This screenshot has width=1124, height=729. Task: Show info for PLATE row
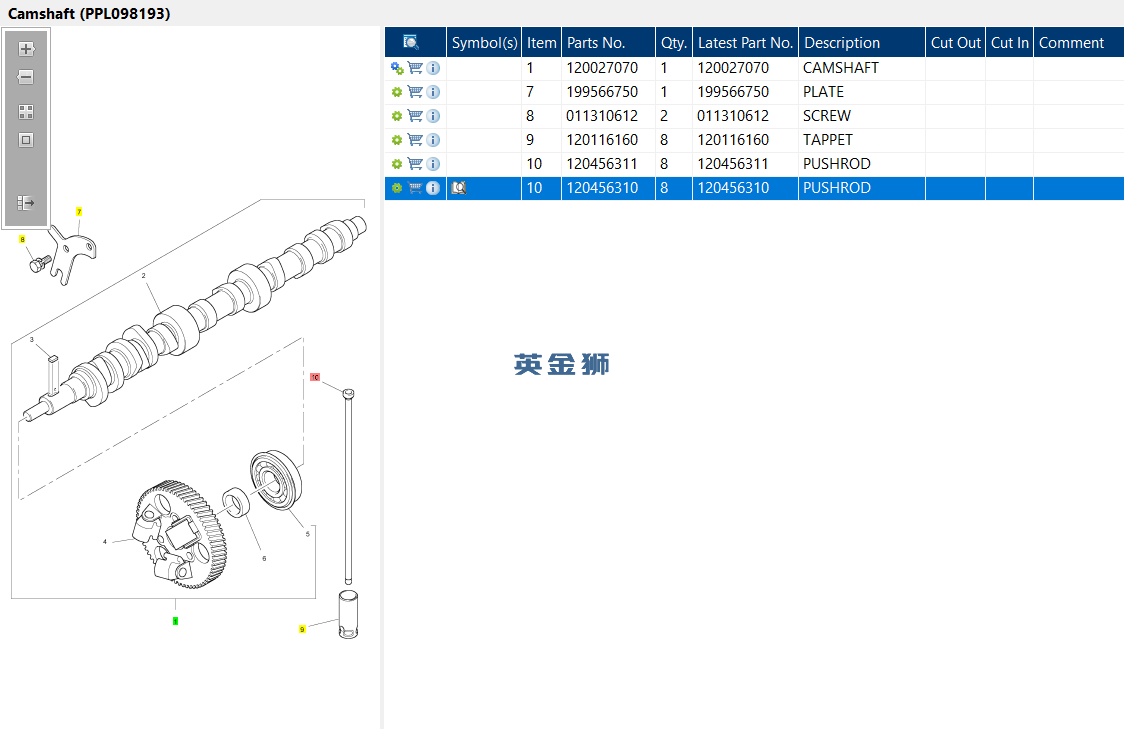pyautogui.click(x=433, y=92)
